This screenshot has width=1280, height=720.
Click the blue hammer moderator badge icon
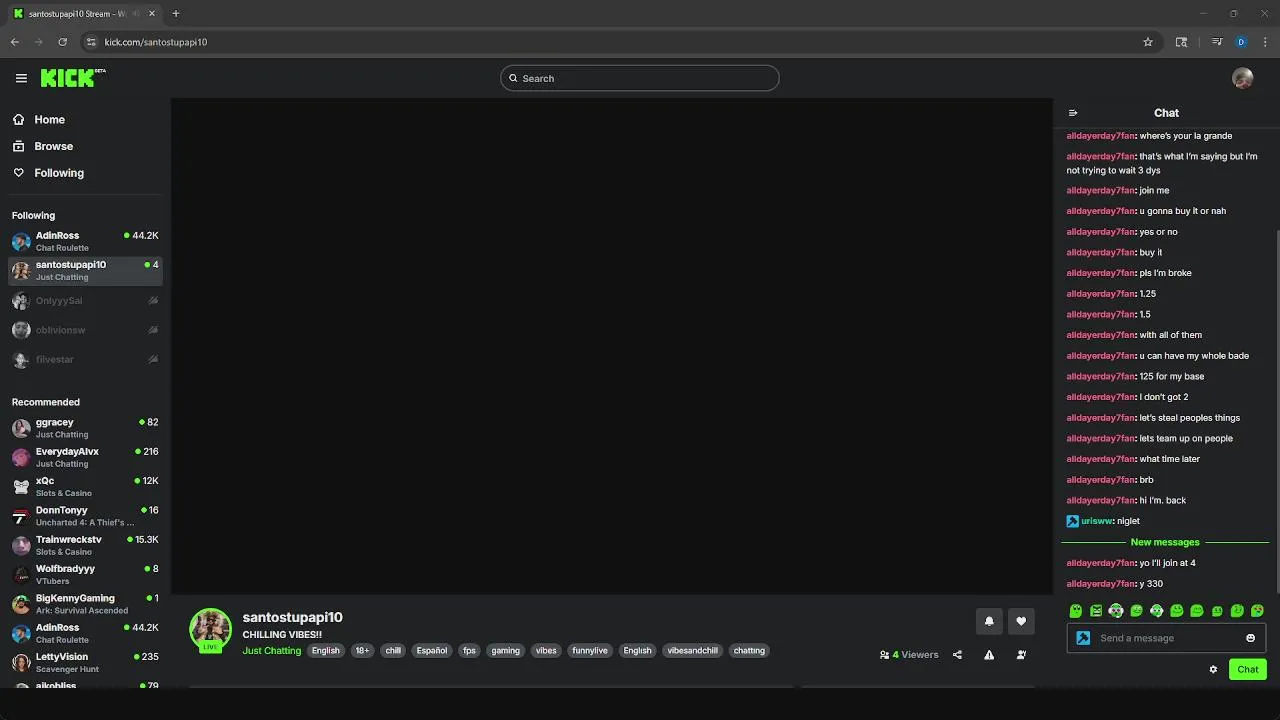click(x=1083, y=638)
